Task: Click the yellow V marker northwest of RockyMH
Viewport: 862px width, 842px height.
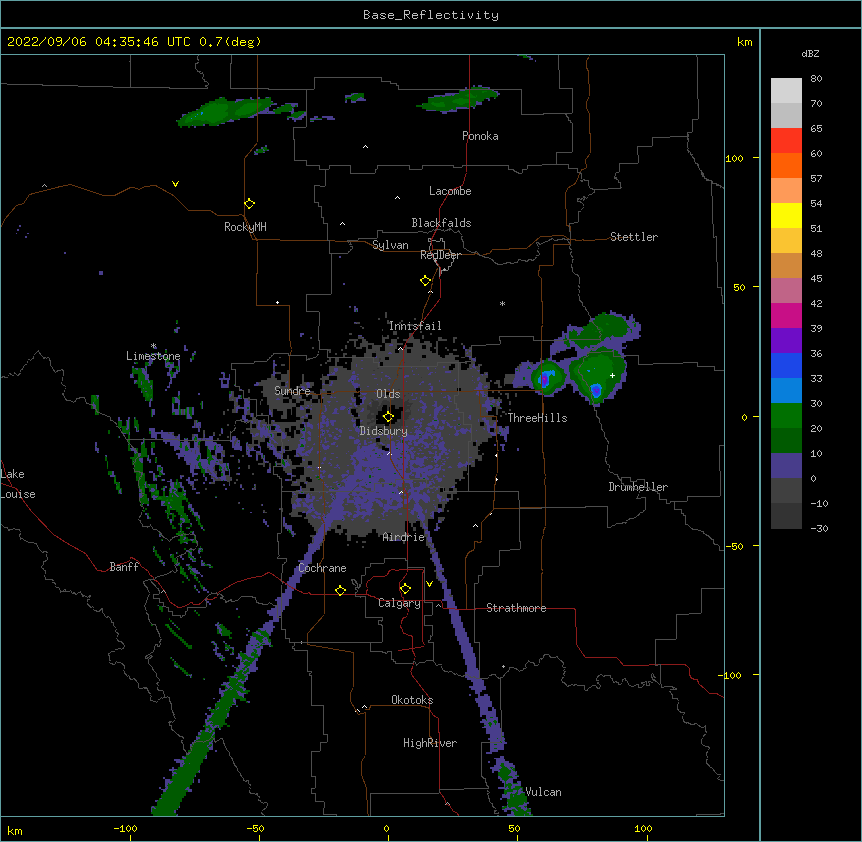Action: (x=175, y=184)
